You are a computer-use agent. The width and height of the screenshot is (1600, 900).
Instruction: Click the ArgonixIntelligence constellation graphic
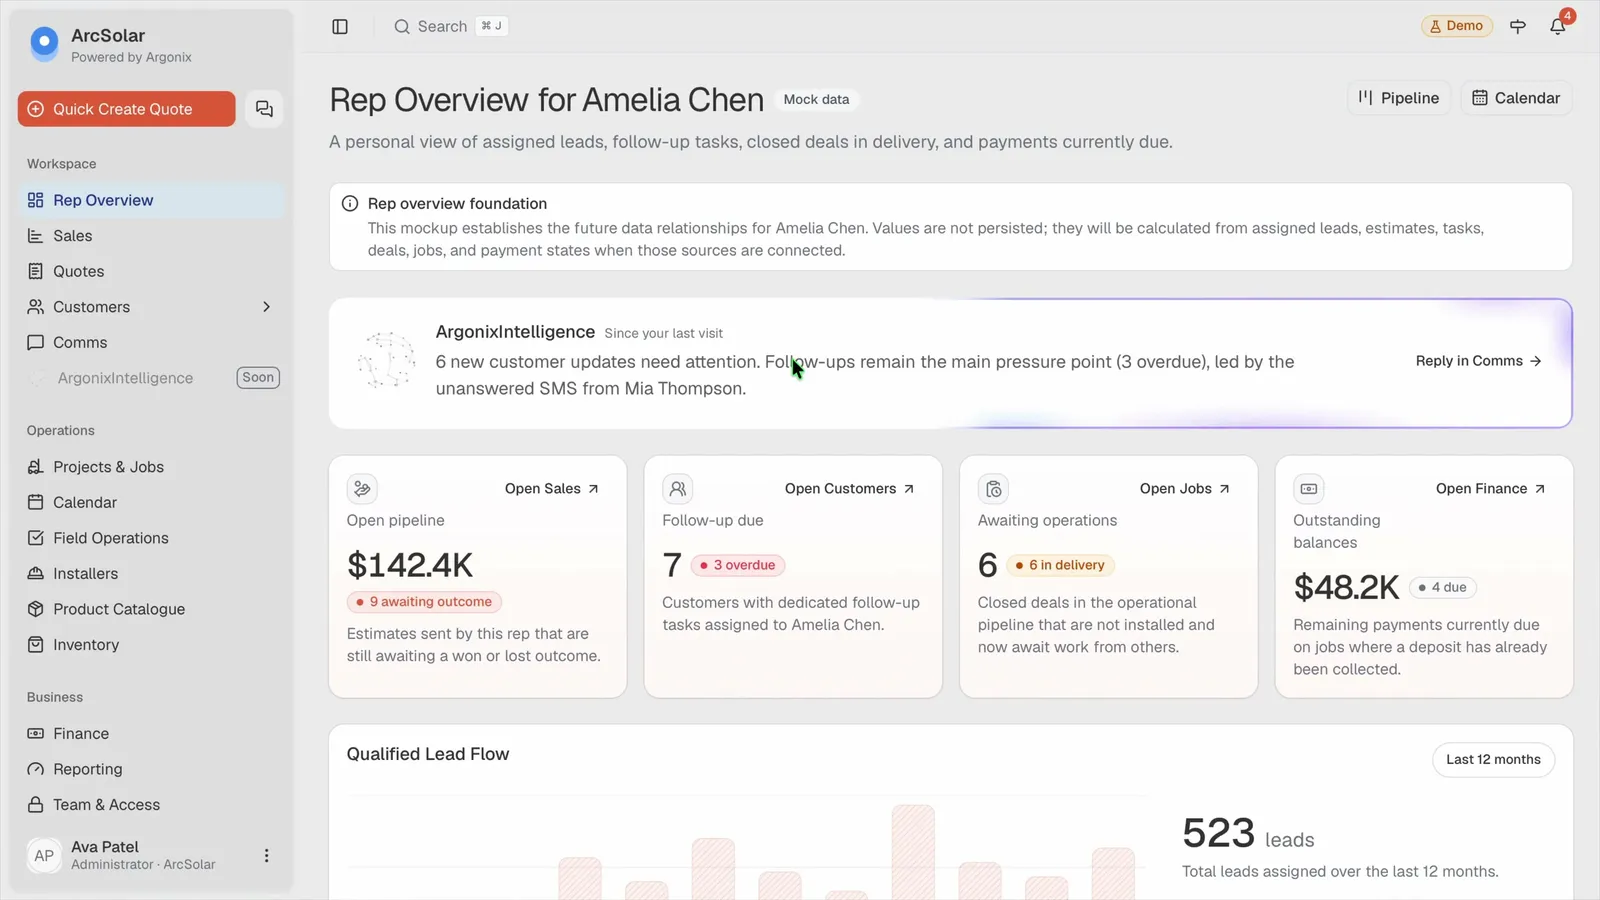387,360
